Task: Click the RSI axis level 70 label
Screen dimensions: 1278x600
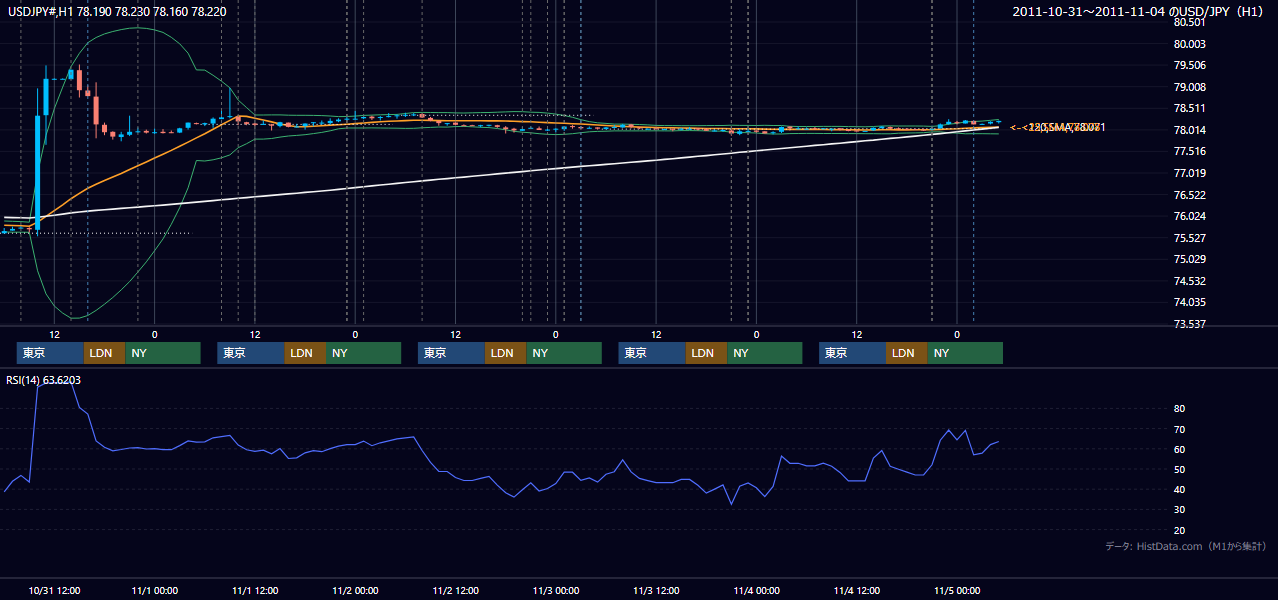Action: [x=1180, y=429]
